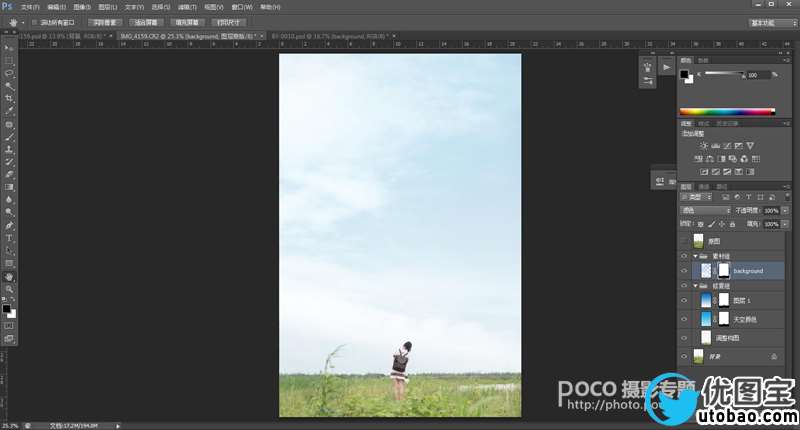
Task: Select the Move tool in the toolbox
Action: pos(9,48)
